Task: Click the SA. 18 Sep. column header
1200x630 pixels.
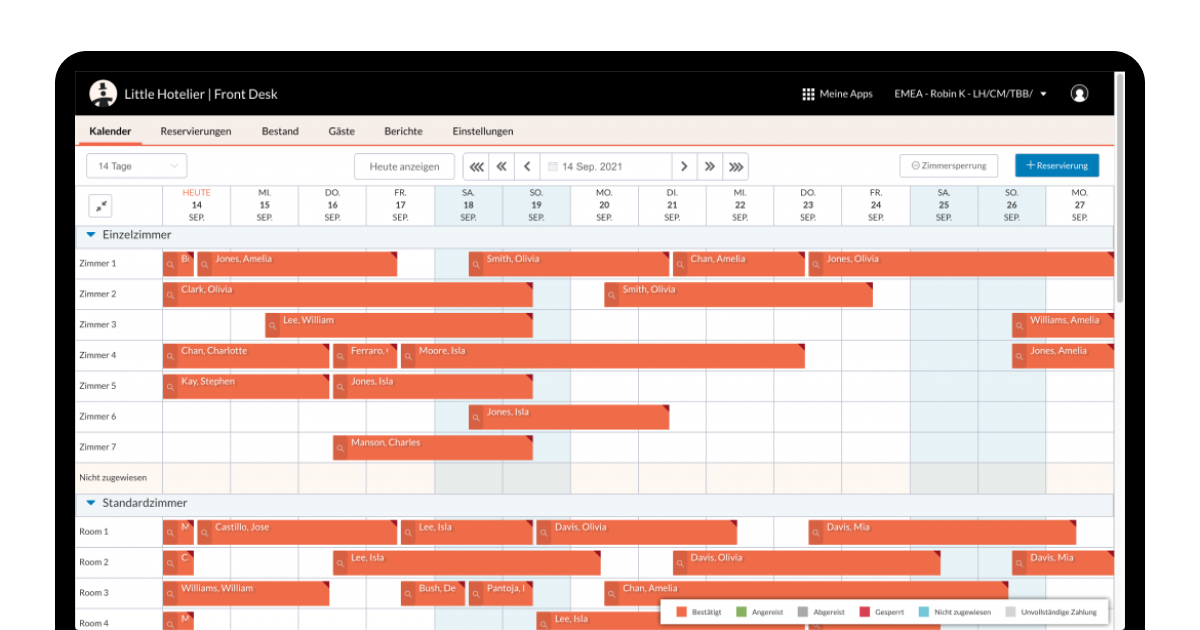Action: (468, 204)
